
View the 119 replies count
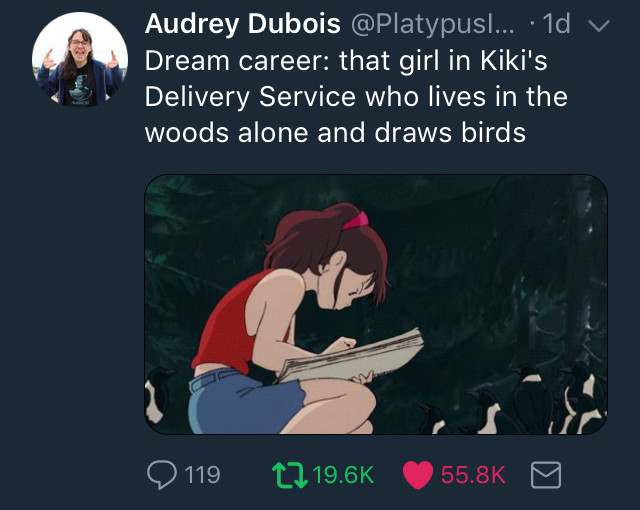202,475
